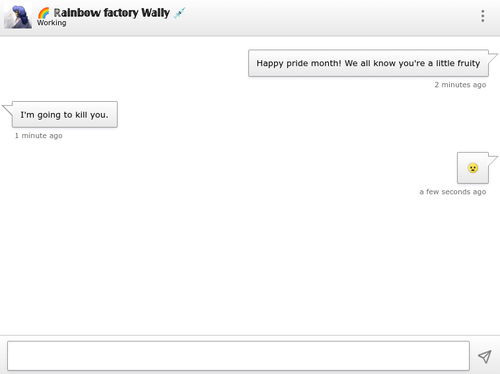Click the 2 minutes ago timestamp
This screenshot has width=500, height=374.
(x=460, y=85)
